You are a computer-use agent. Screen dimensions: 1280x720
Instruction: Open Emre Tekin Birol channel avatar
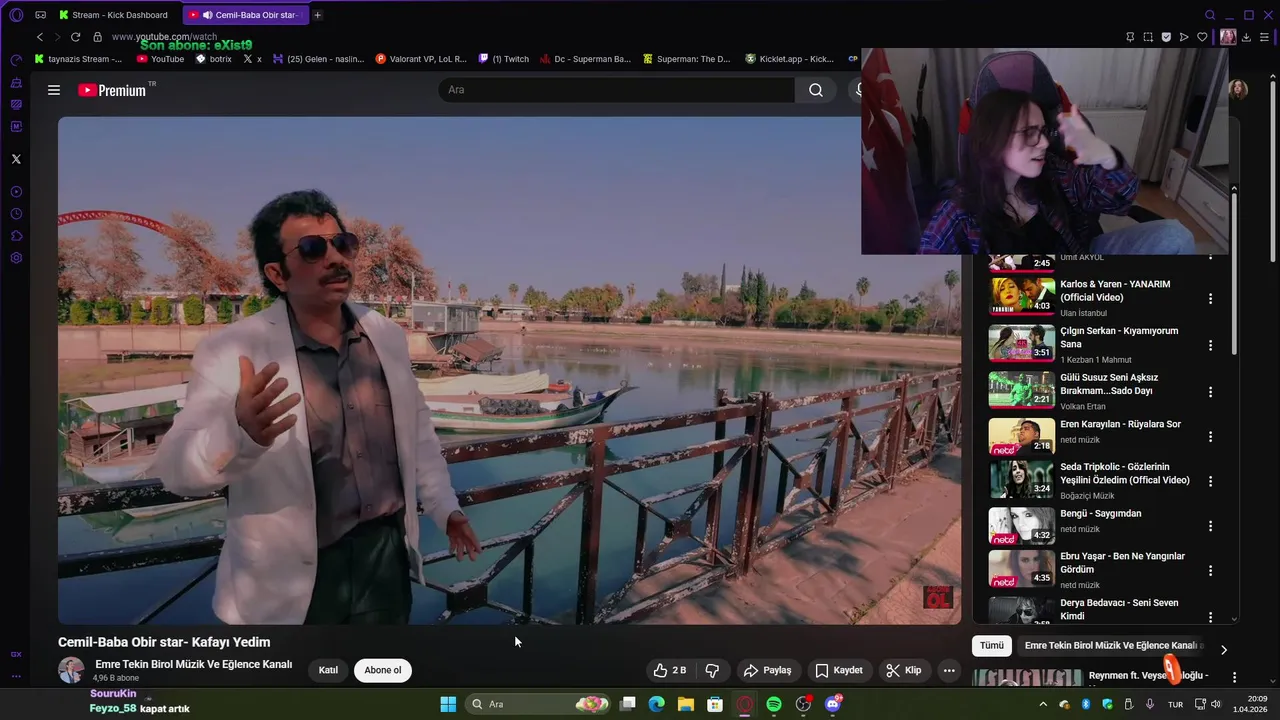click(x=71, y=670)
